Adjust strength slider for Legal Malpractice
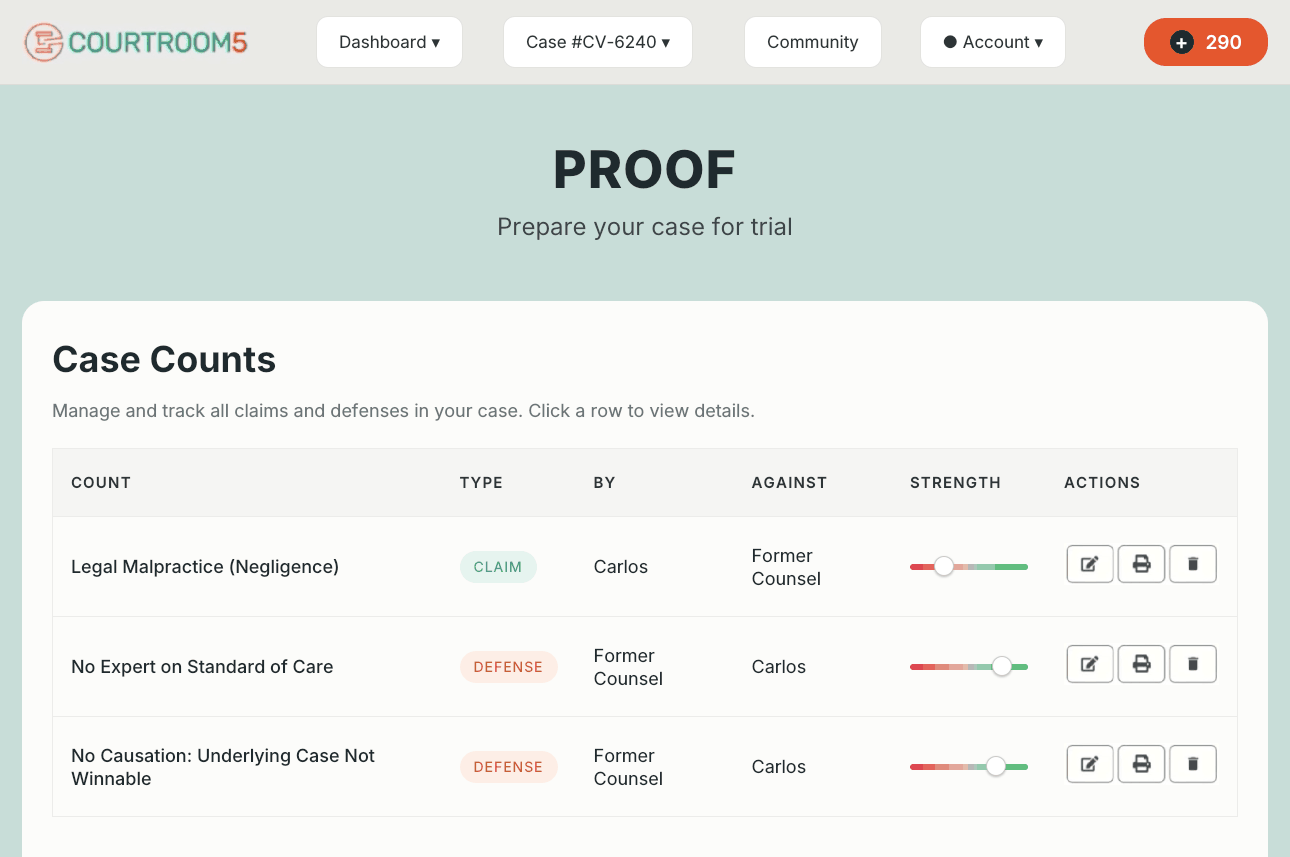Image resolution: width=1290 pixels, height=857 pixels. [x=944, y=567]
